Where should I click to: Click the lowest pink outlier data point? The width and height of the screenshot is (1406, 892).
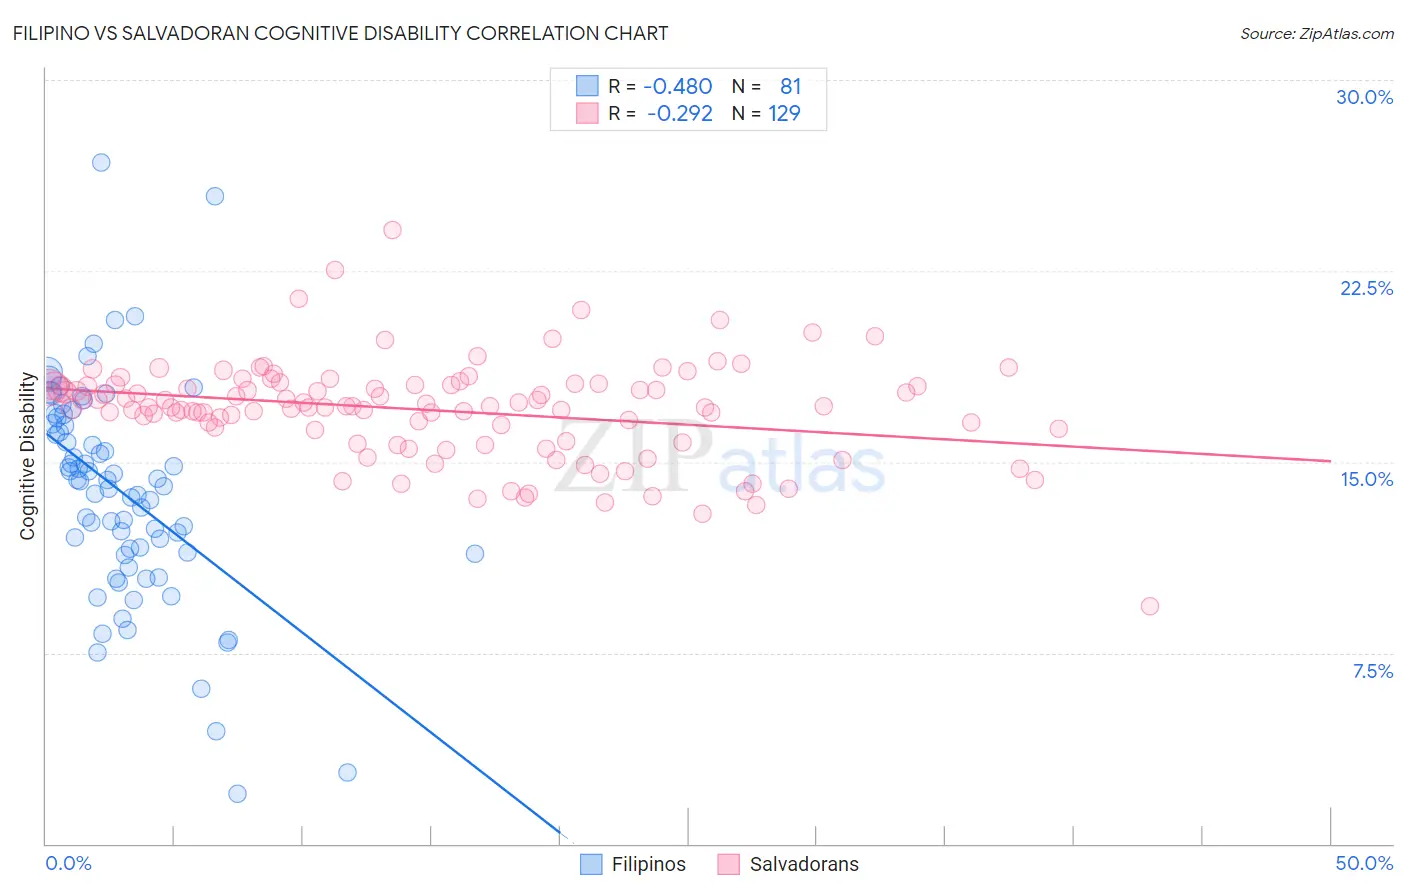[1150, 606]
